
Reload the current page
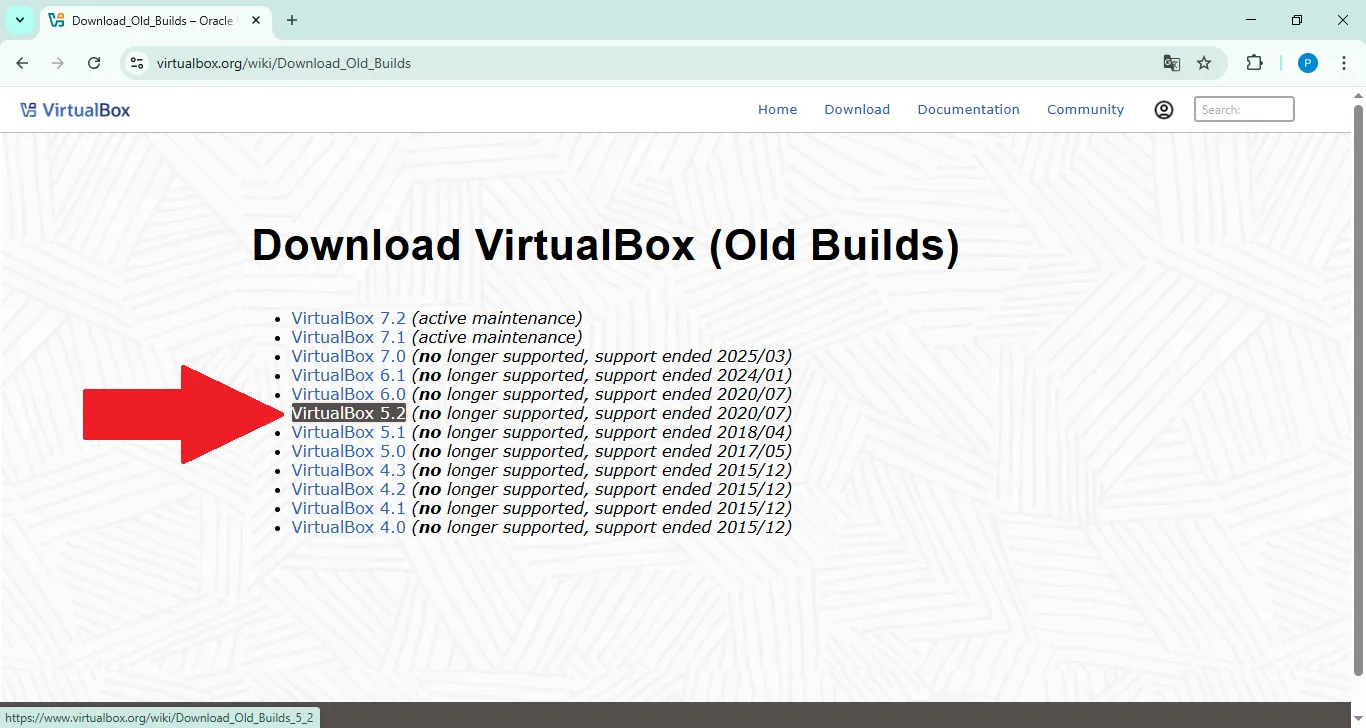[94, 62]
